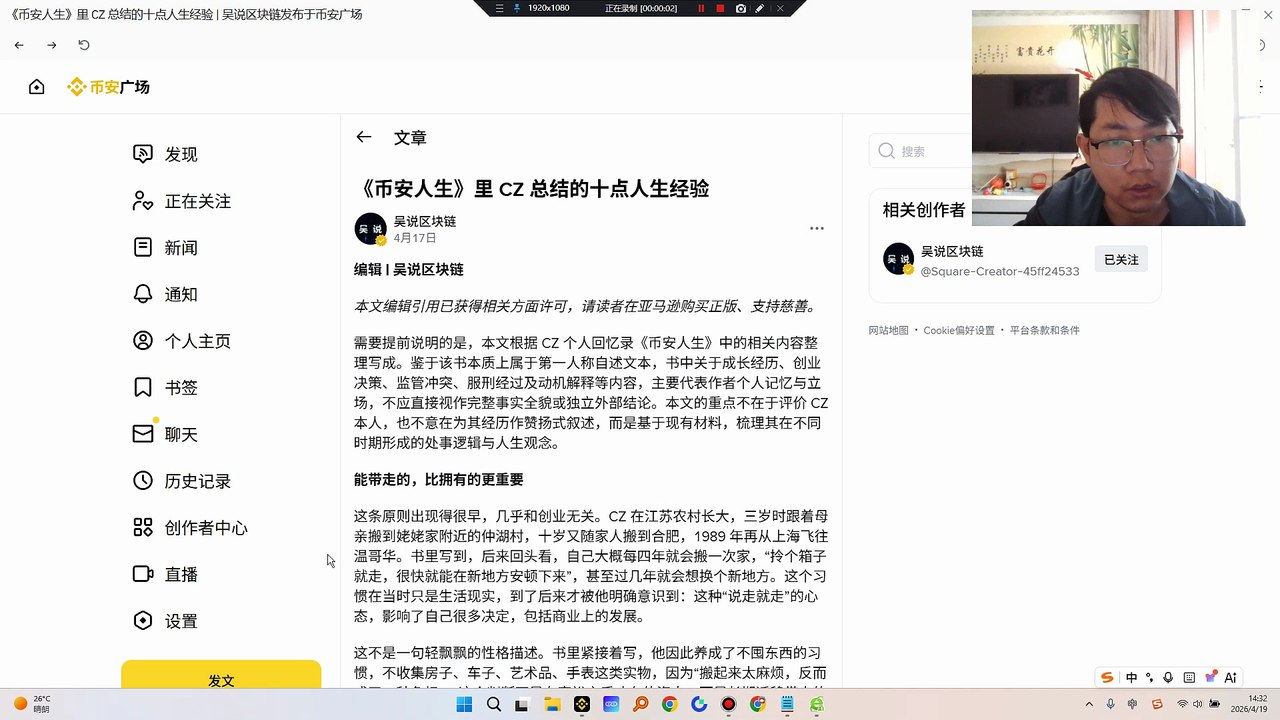The image size is (1280, 720).
Task: Click the recorder pin icon
Action: (x=517, y=8)
